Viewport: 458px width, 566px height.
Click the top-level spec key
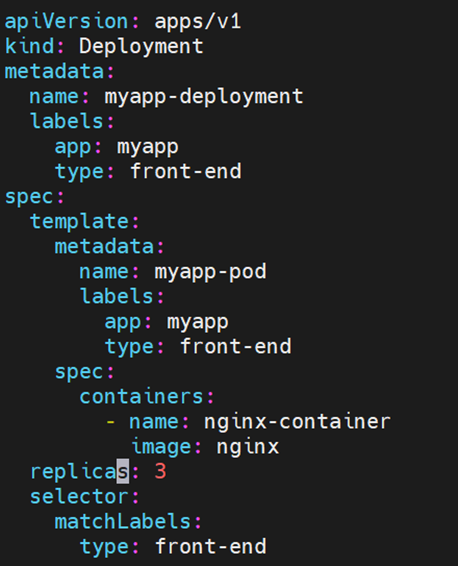point(29,197)
